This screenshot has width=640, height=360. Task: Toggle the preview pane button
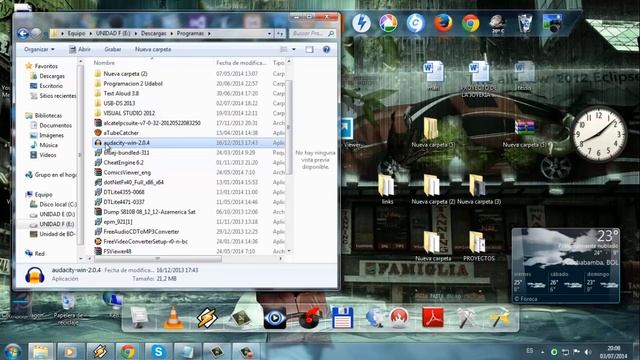(x=309, y=49)
